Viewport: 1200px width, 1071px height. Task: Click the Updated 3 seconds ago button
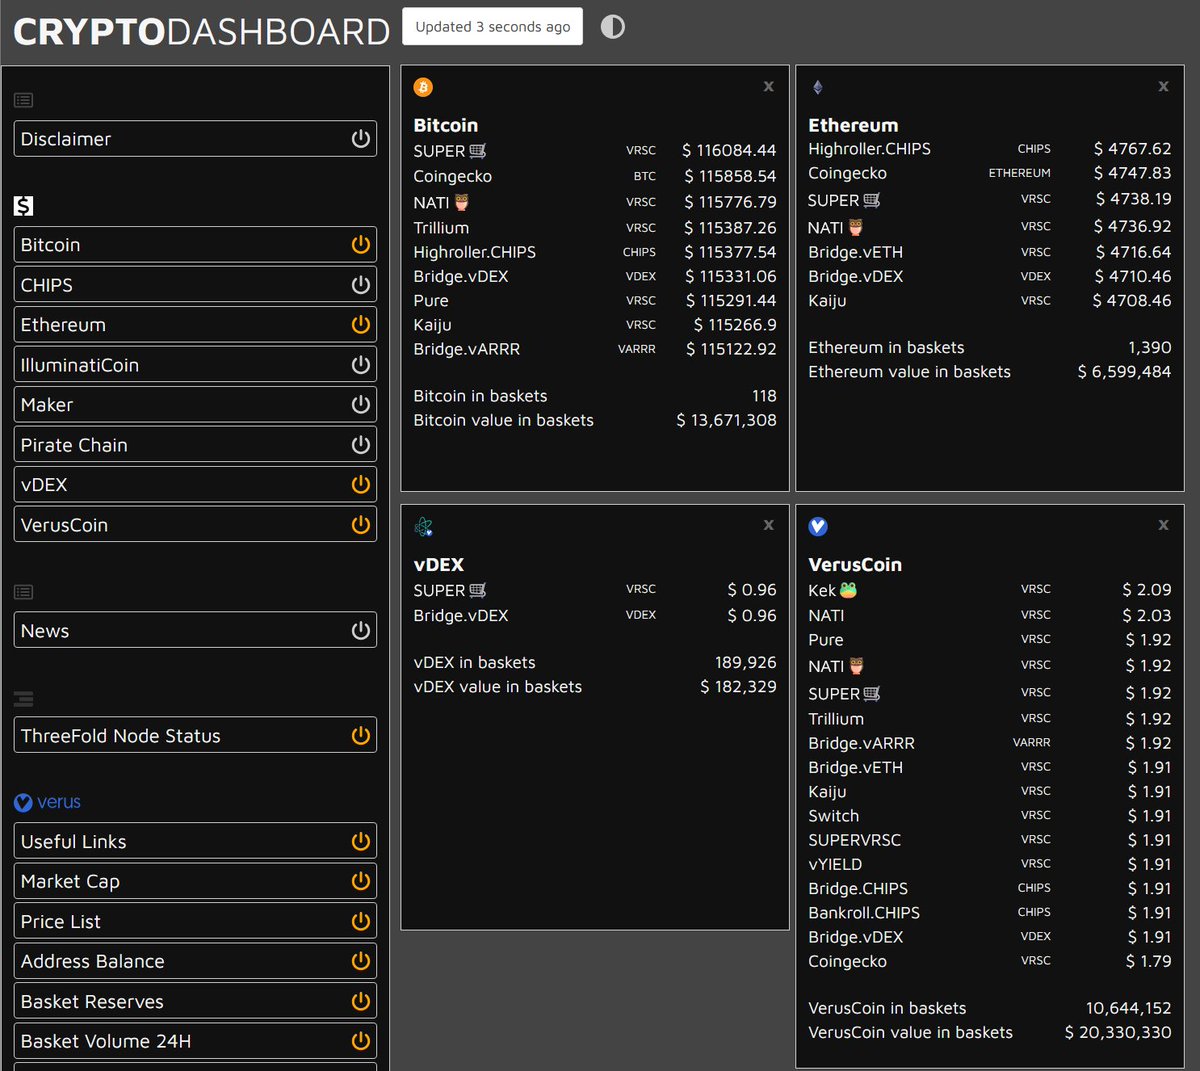tap(493, 27)
